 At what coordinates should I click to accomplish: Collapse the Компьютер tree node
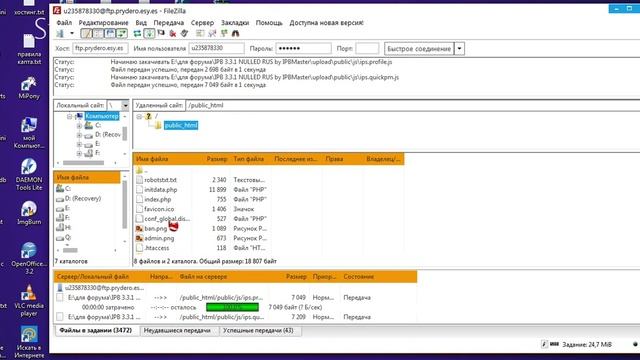click(x=69, y=117)
